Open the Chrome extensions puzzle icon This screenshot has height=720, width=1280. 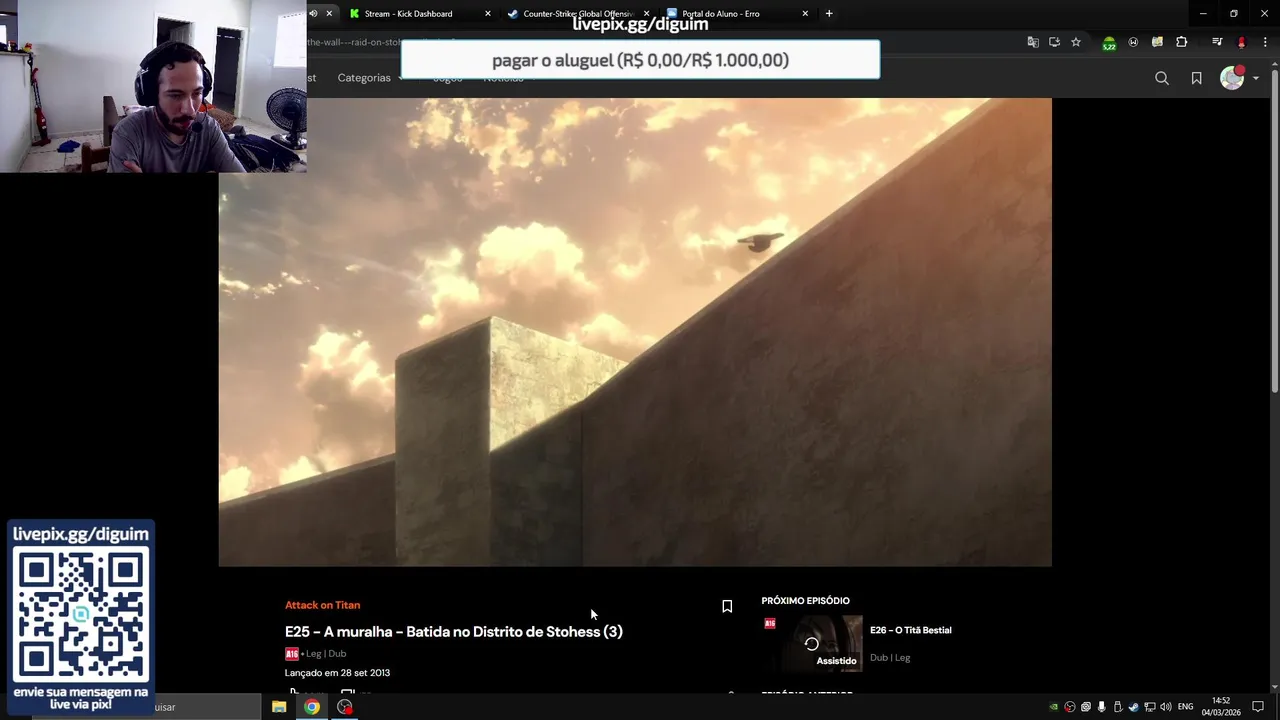(1182, 42)
